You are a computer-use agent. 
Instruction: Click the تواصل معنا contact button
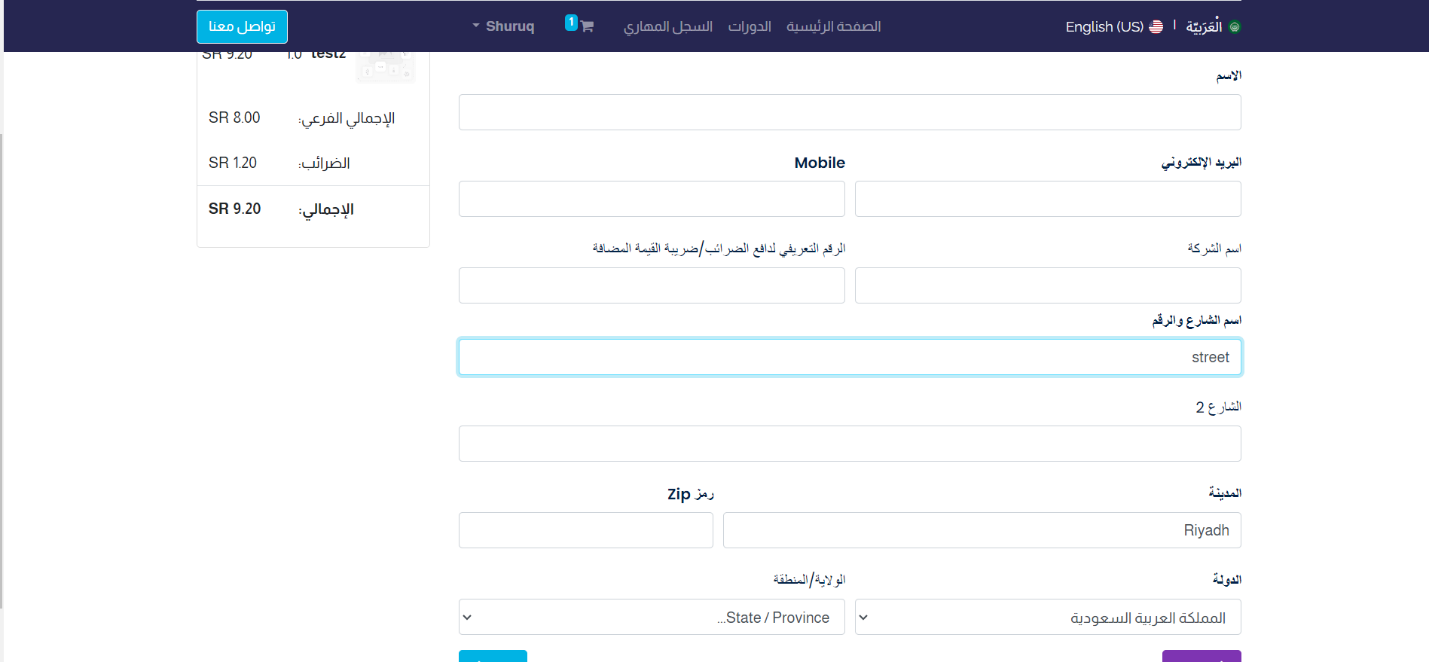(242, 27)
